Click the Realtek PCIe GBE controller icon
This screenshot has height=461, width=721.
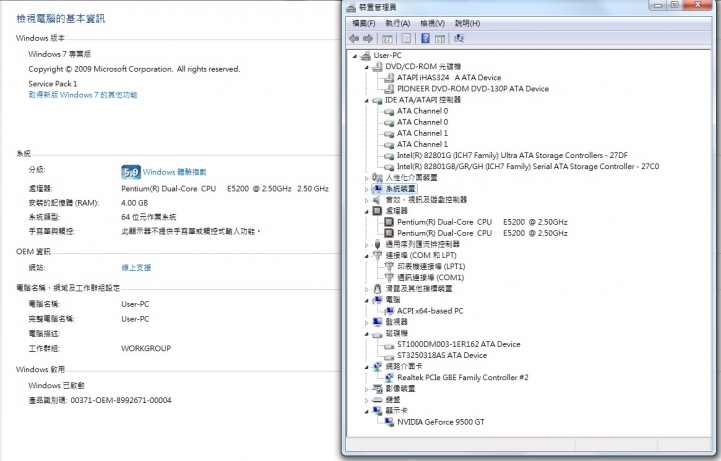point(389,377)
